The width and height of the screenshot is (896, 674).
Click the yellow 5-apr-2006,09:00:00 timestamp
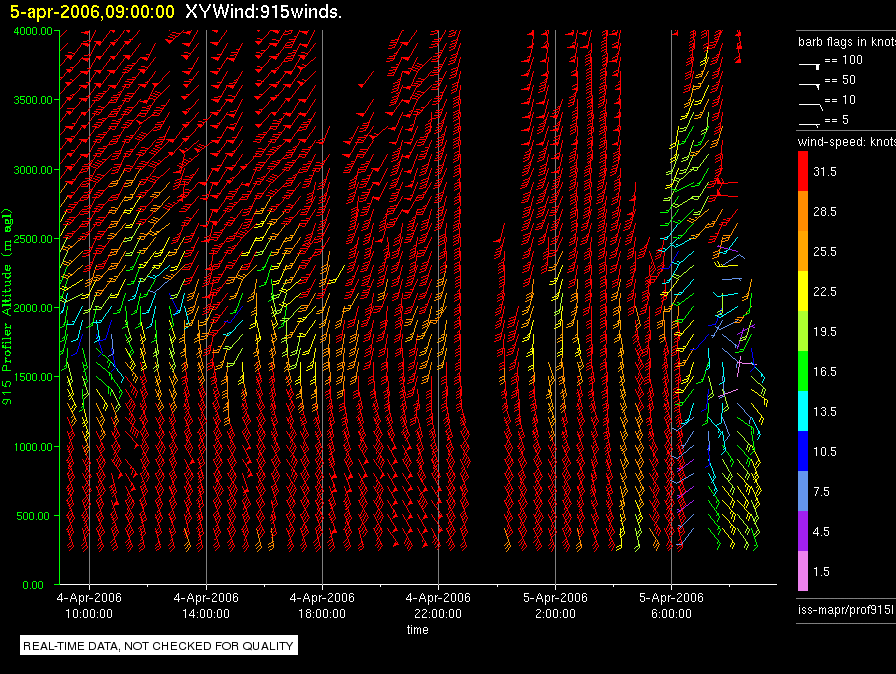(x=92, y=12)
